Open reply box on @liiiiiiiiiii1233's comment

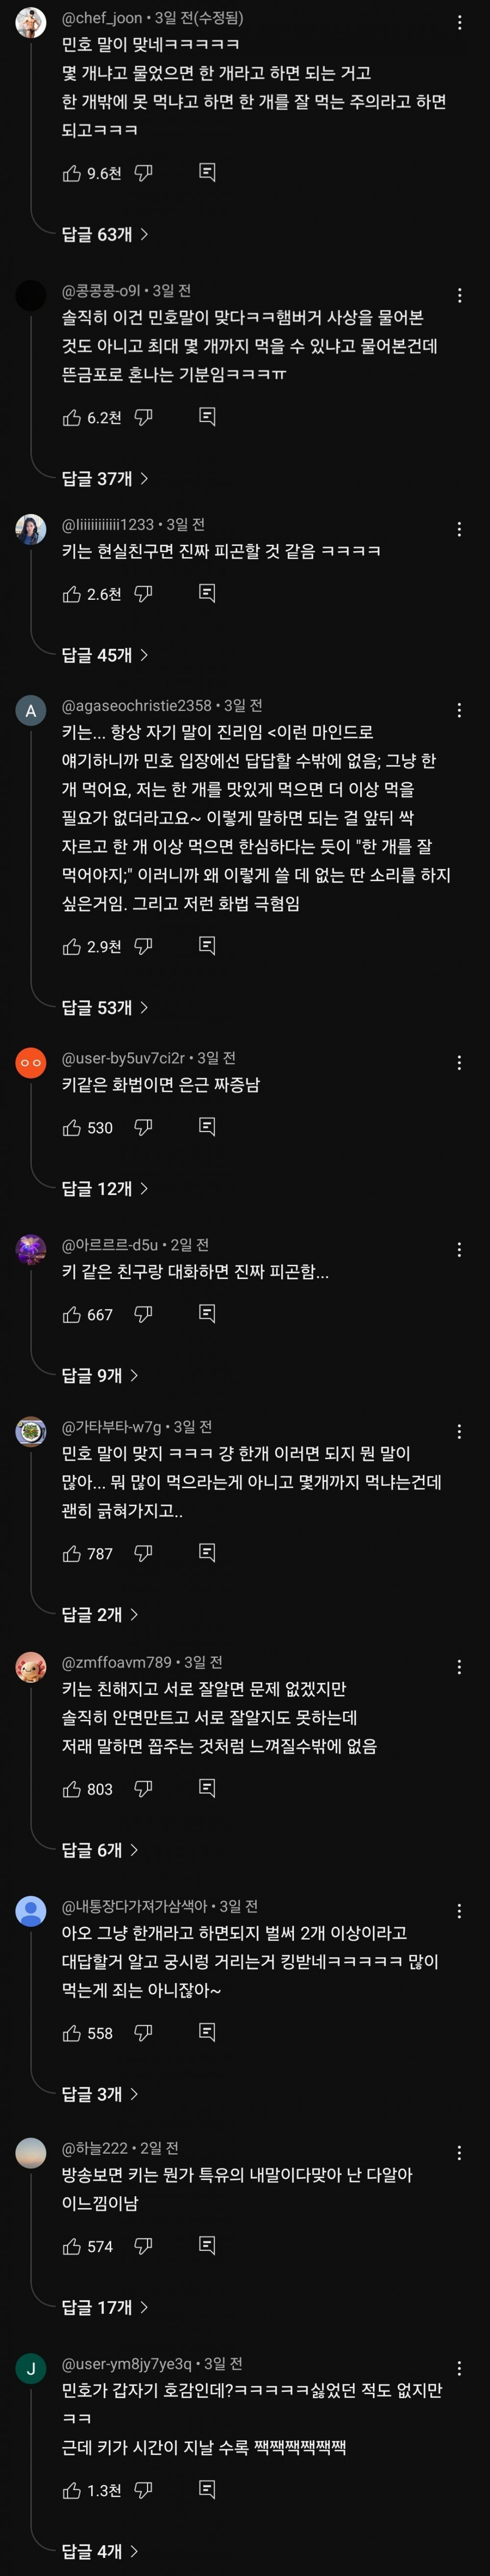[x=207, y=593]
